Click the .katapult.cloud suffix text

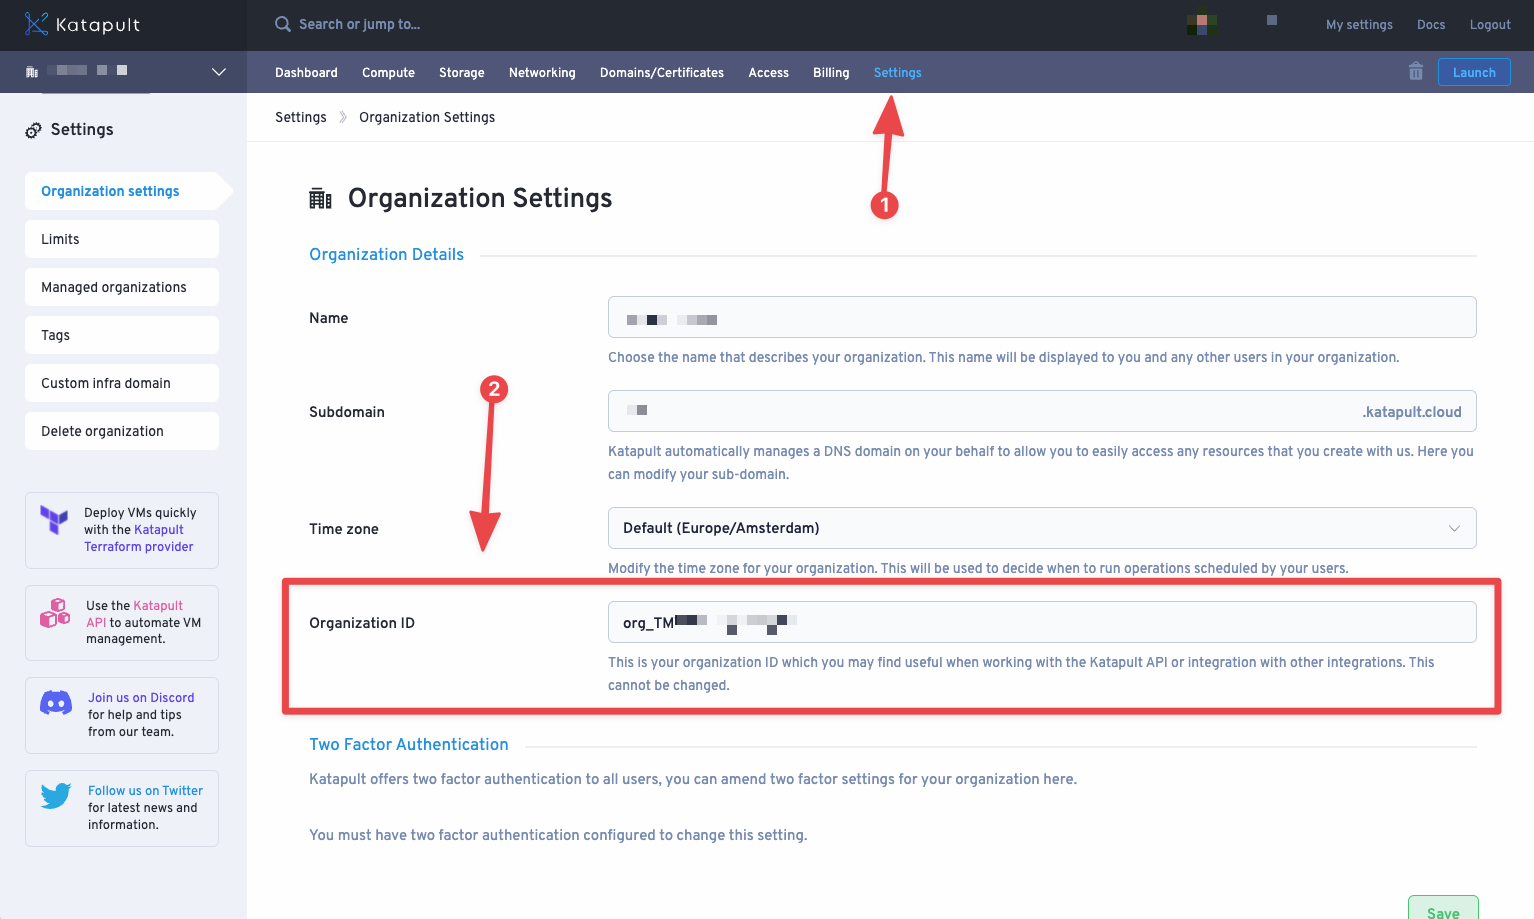1412,412
